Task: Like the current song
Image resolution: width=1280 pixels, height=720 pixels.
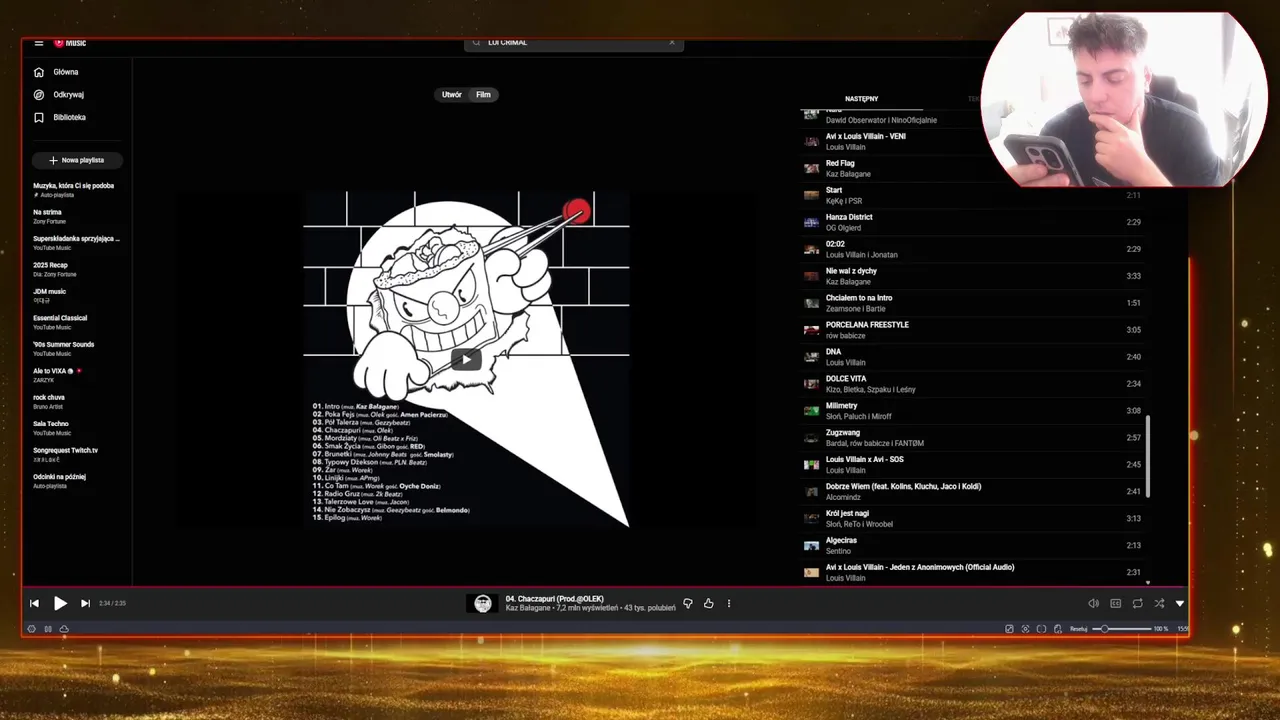Action: (x=708, y=603)
